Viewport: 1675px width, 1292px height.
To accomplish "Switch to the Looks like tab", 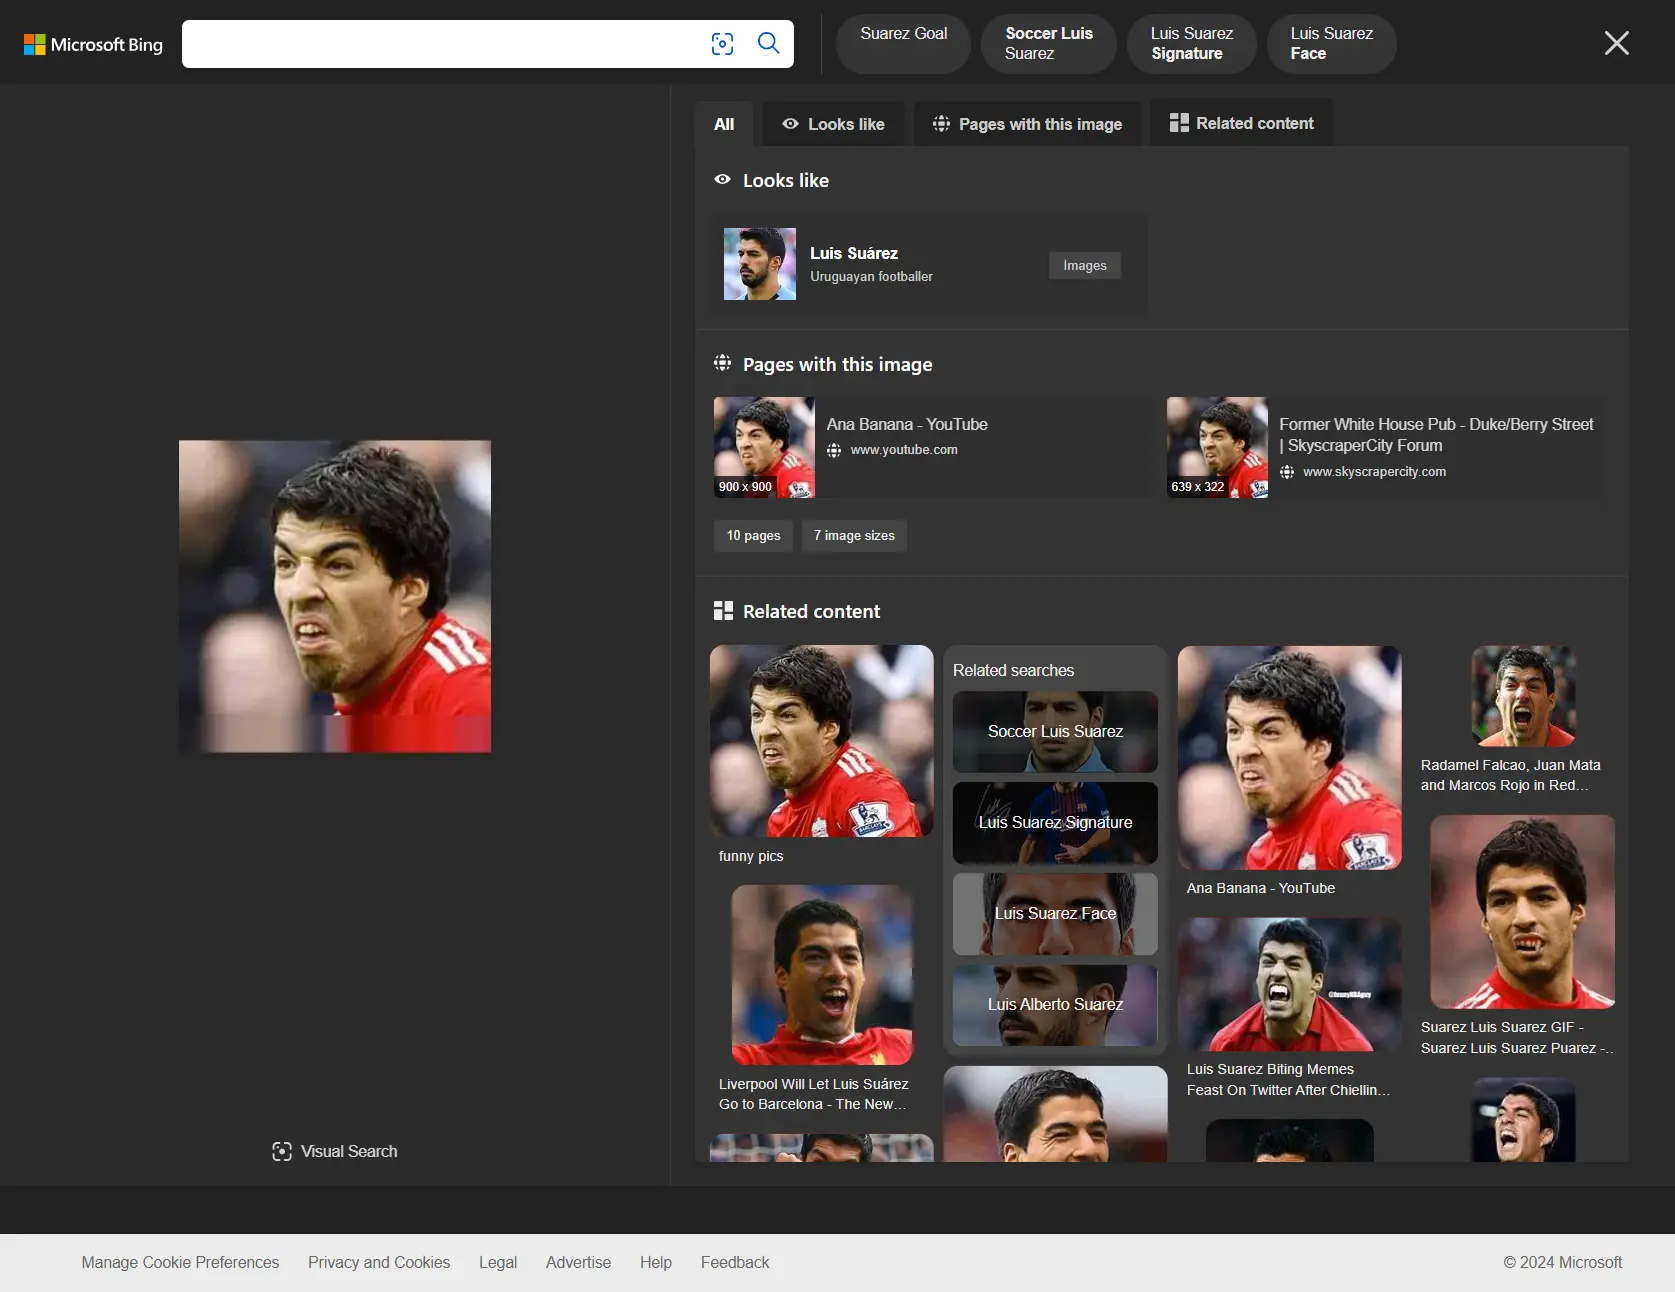I will 833,124.
